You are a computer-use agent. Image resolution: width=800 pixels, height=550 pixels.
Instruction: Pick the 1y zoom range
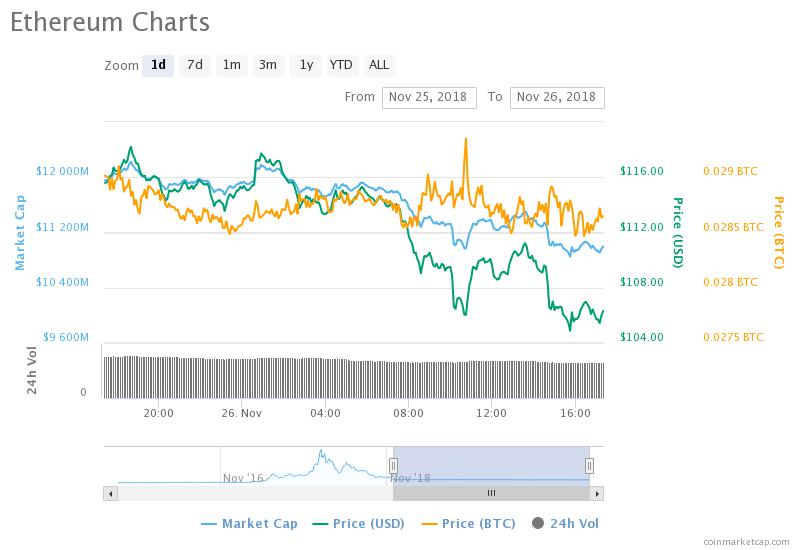click(306, 65)
